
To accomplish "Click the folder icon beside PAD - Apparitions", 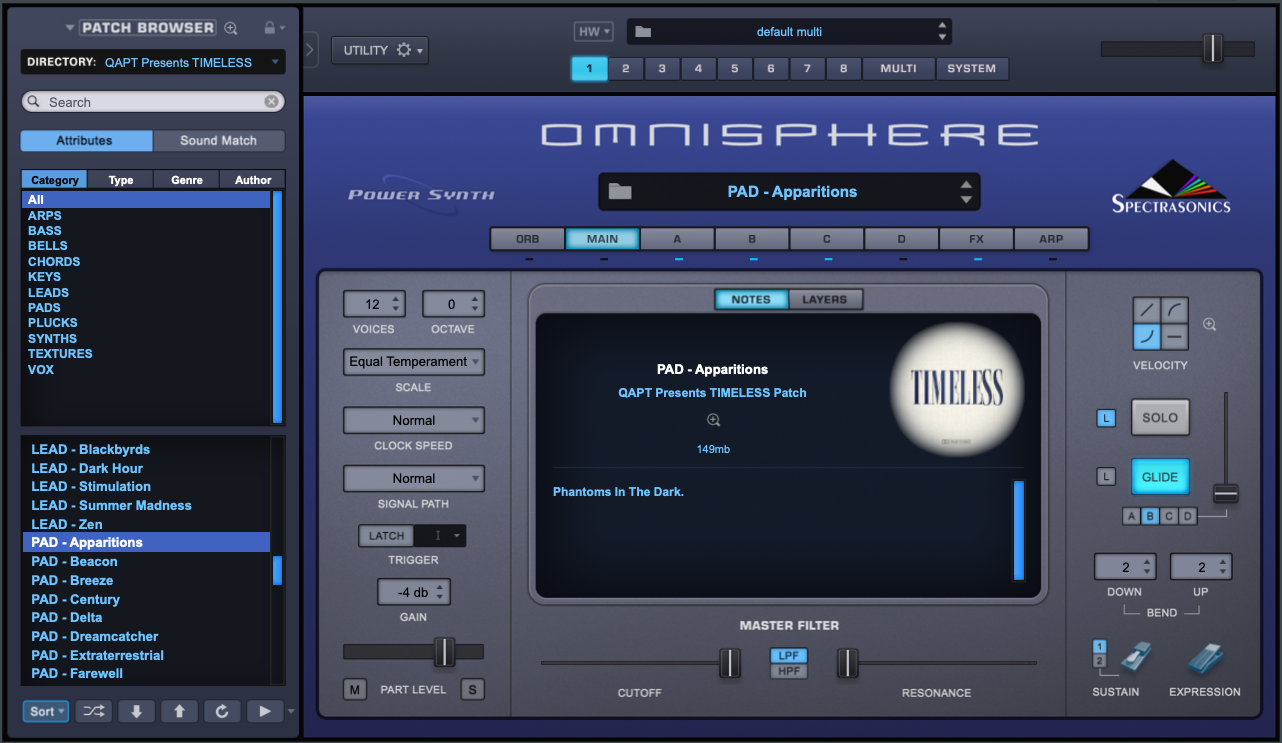I will pyautogui.click(x=620, y=191).
